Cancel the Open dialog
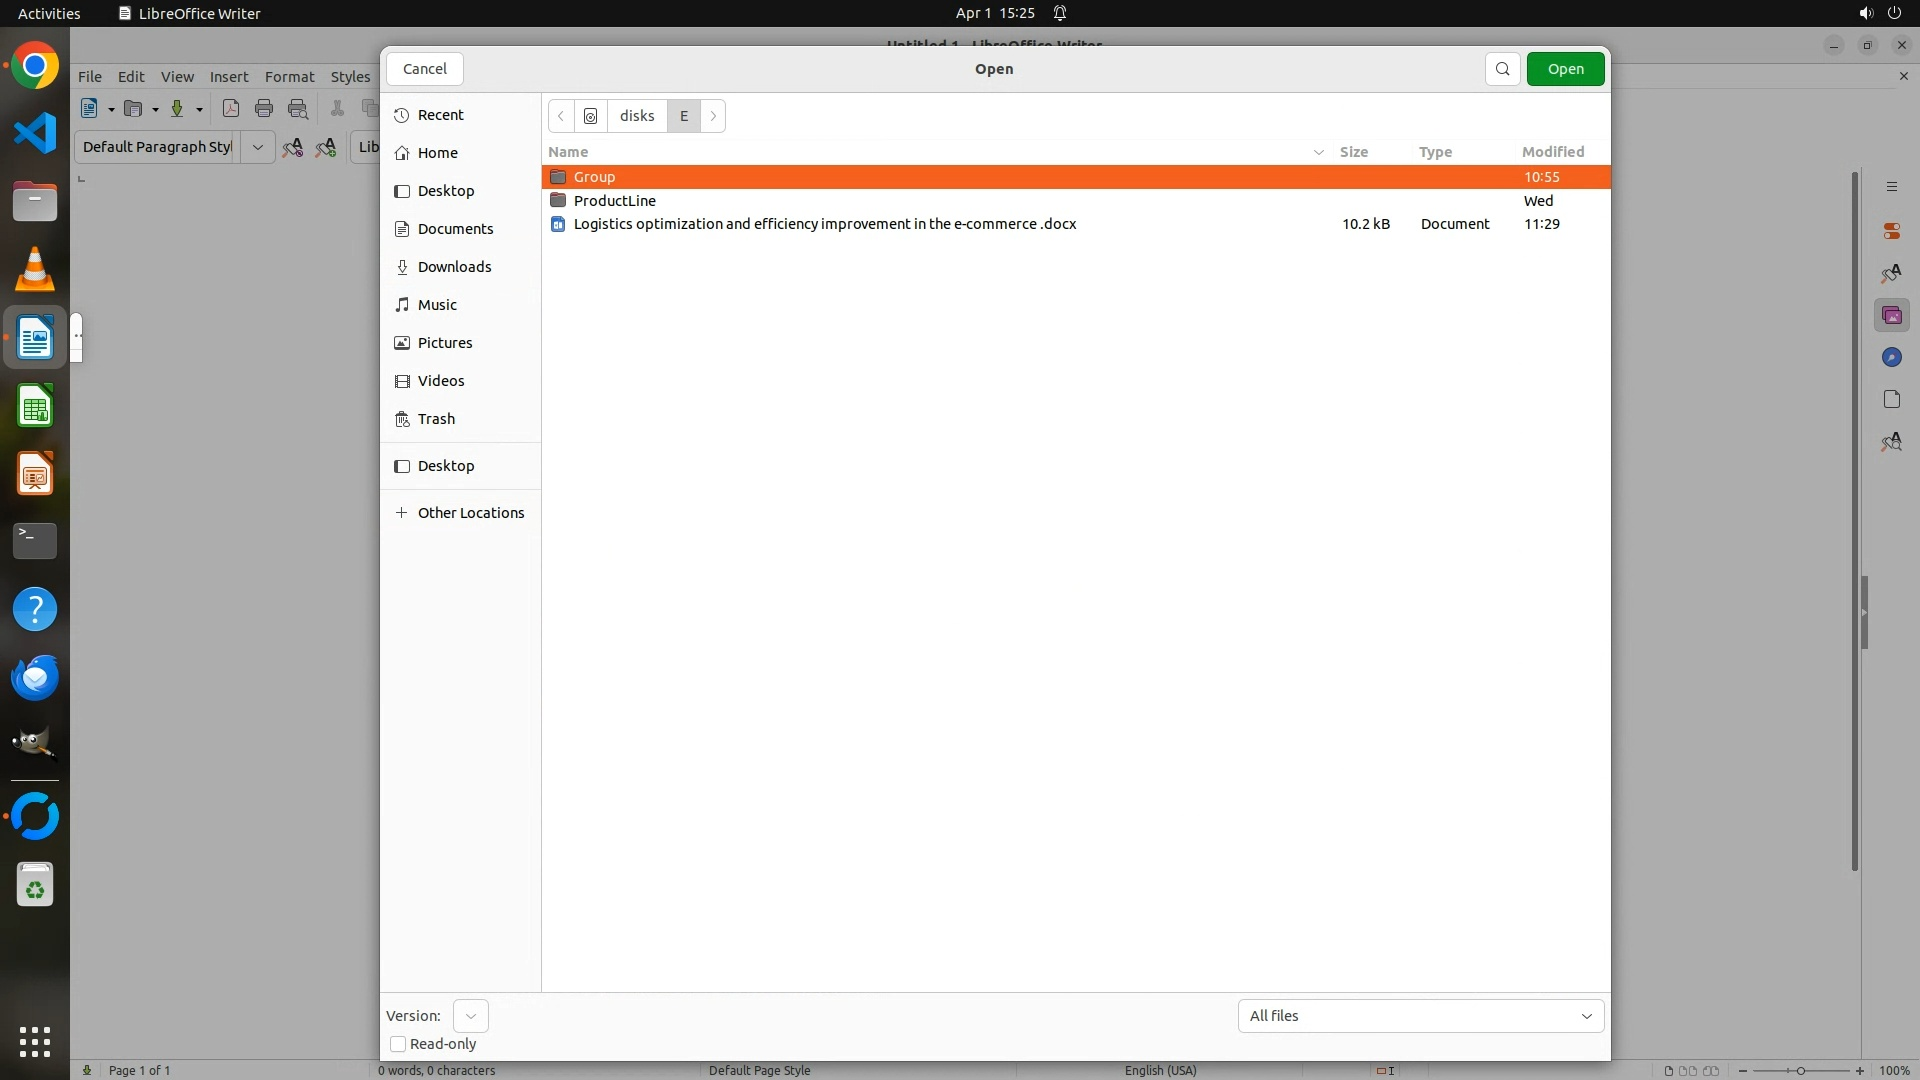 click(x=425, y=69)
